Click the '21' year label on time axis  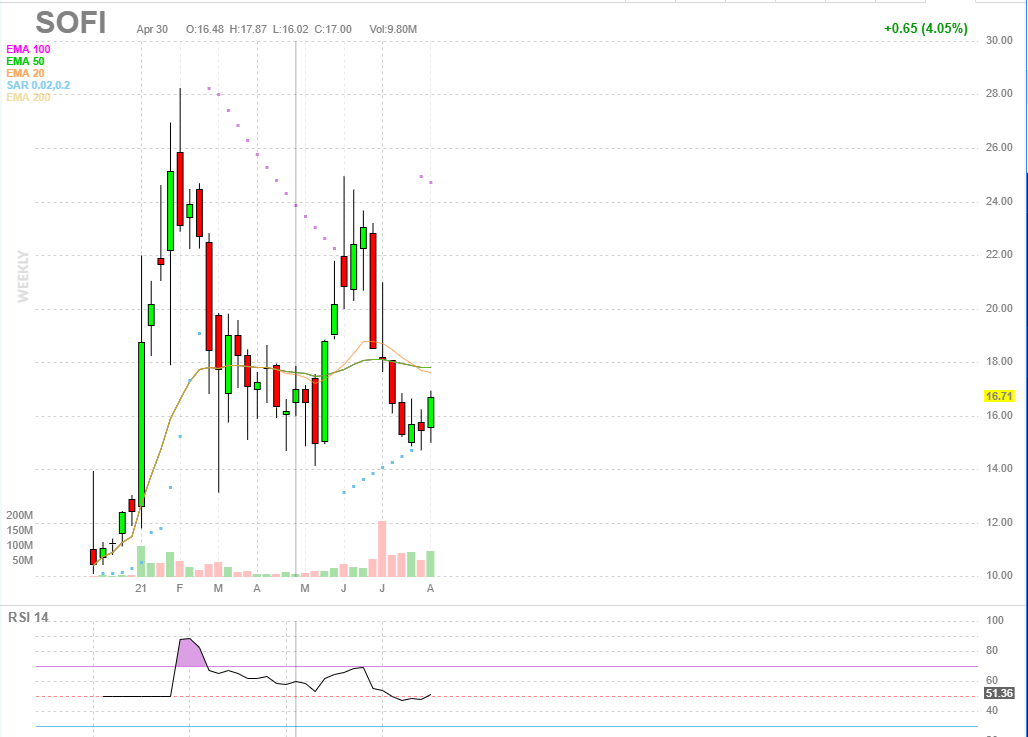pyautogui.click(x=141, y=588)
